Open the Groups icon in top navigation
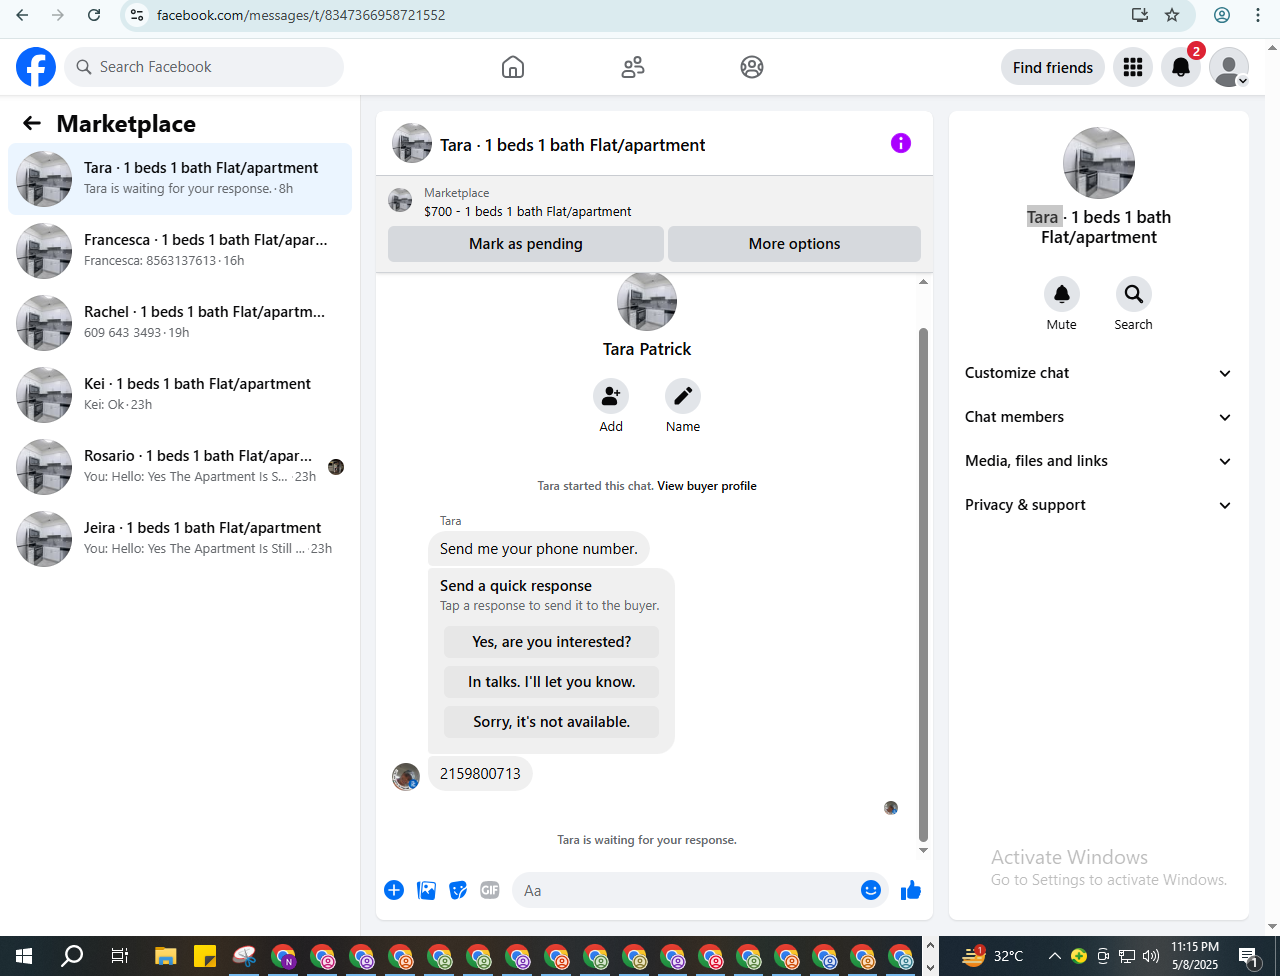This screenshot has height=976, width=1280. 752,67
